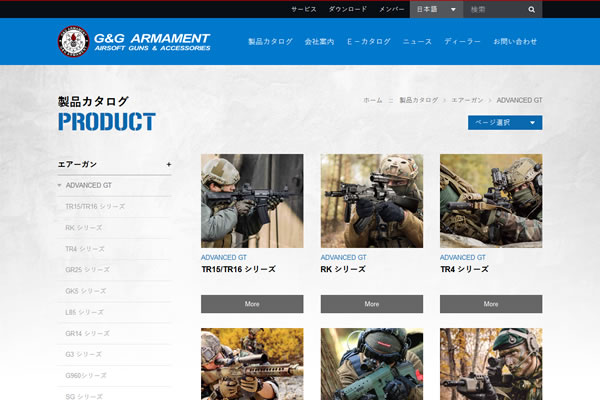Open the 会社案内 navigation menu
This screenshot has width=600, height=400.
[x=319, y=41]
